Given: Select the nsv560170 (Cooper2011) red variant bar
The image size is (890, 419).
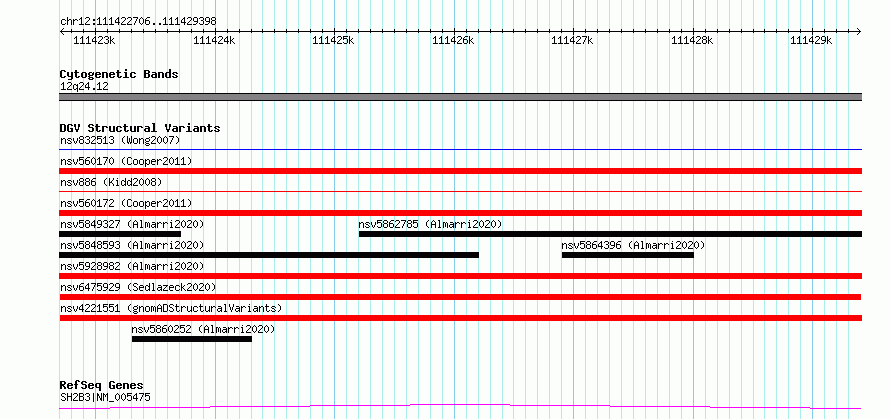Looking at the screenshot, I should [461, 171].
